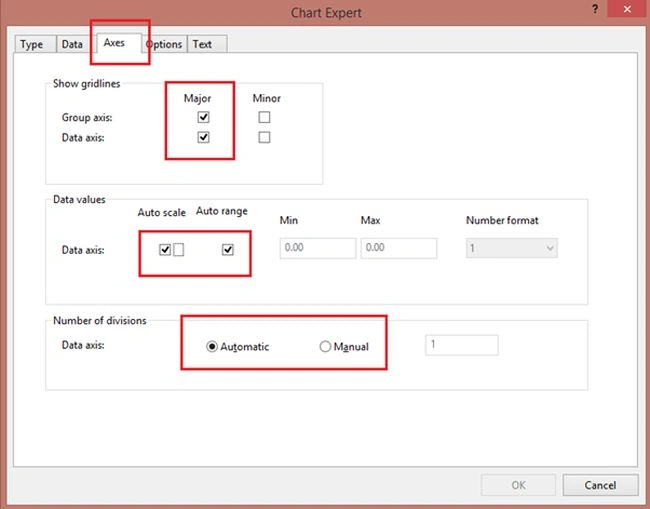The image size is (650, 509).
Task: Enable Minor gridlines for Group axis
Action: click(x=264, y=117)
